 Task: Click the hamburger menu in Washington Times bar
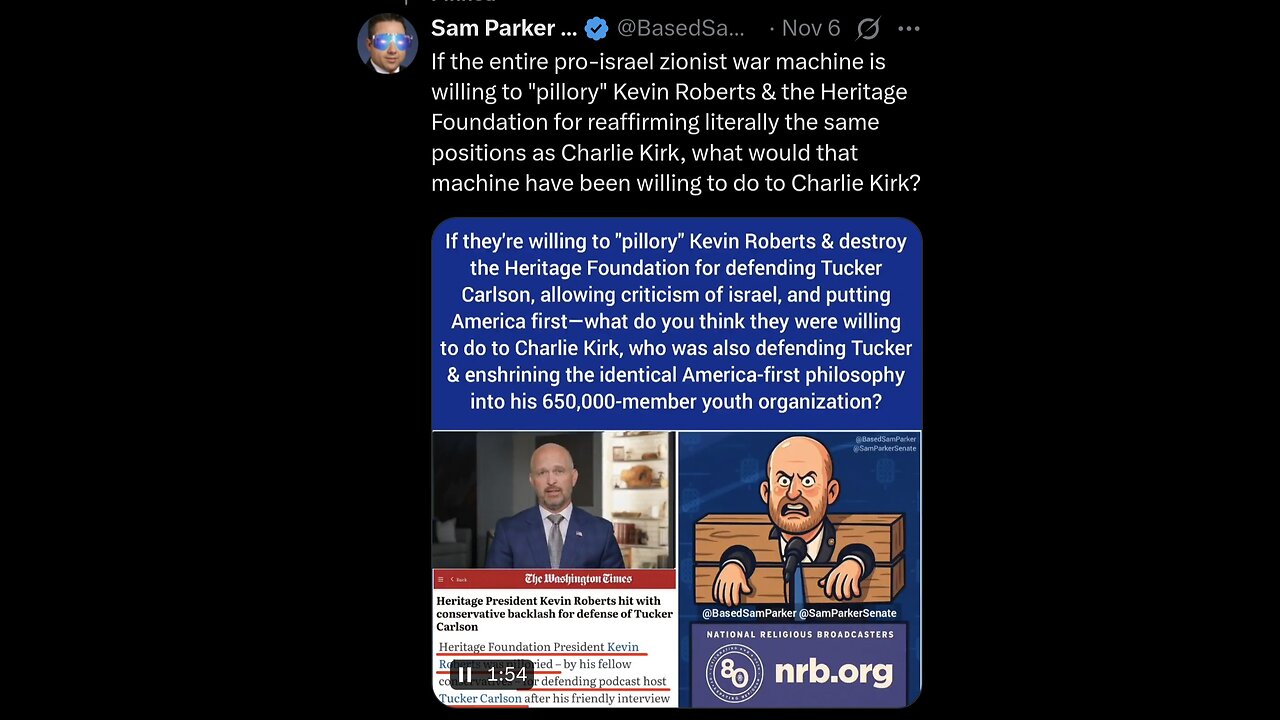coord(440,579)
